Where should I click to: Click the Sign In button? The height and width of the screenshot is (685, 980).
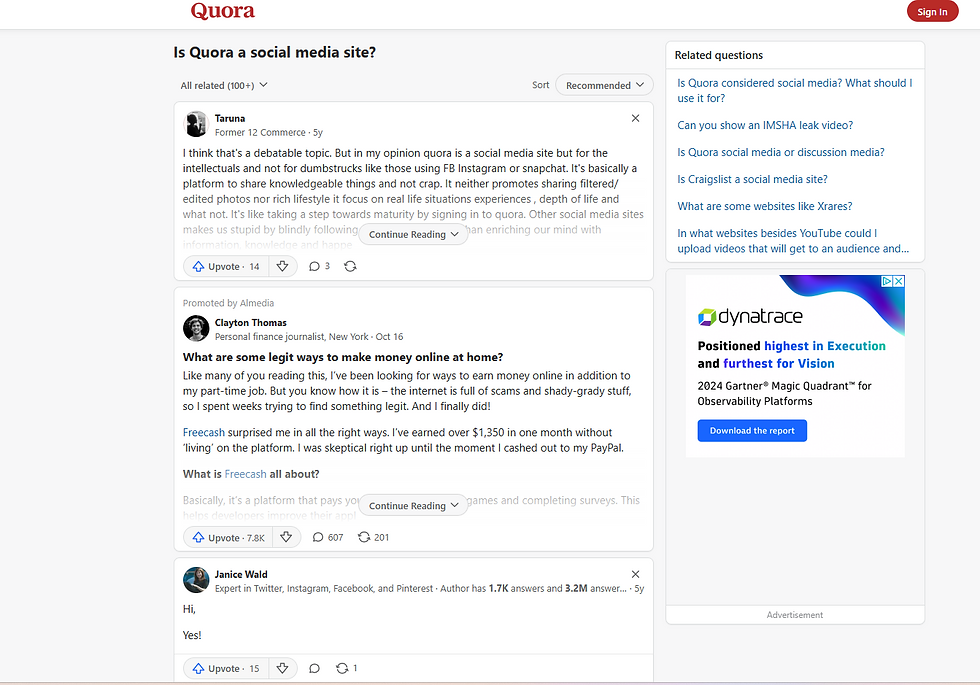(x=932, y=11)
